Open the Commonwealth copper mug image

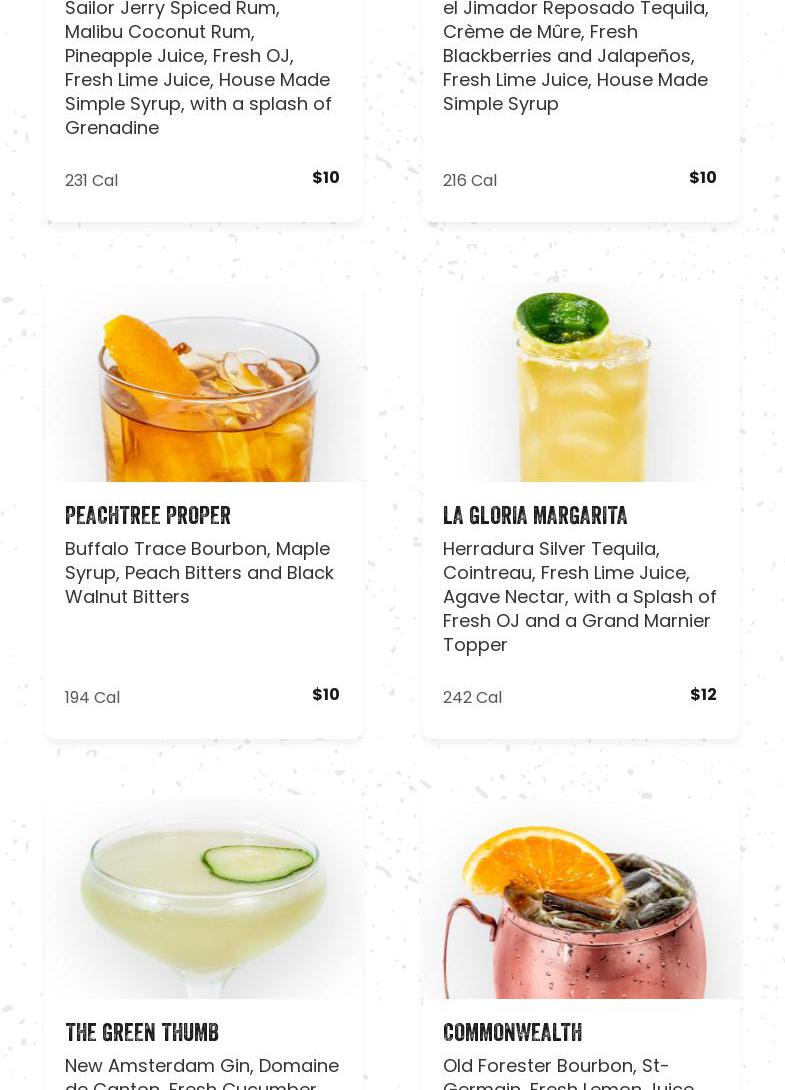tap(581, 899)
